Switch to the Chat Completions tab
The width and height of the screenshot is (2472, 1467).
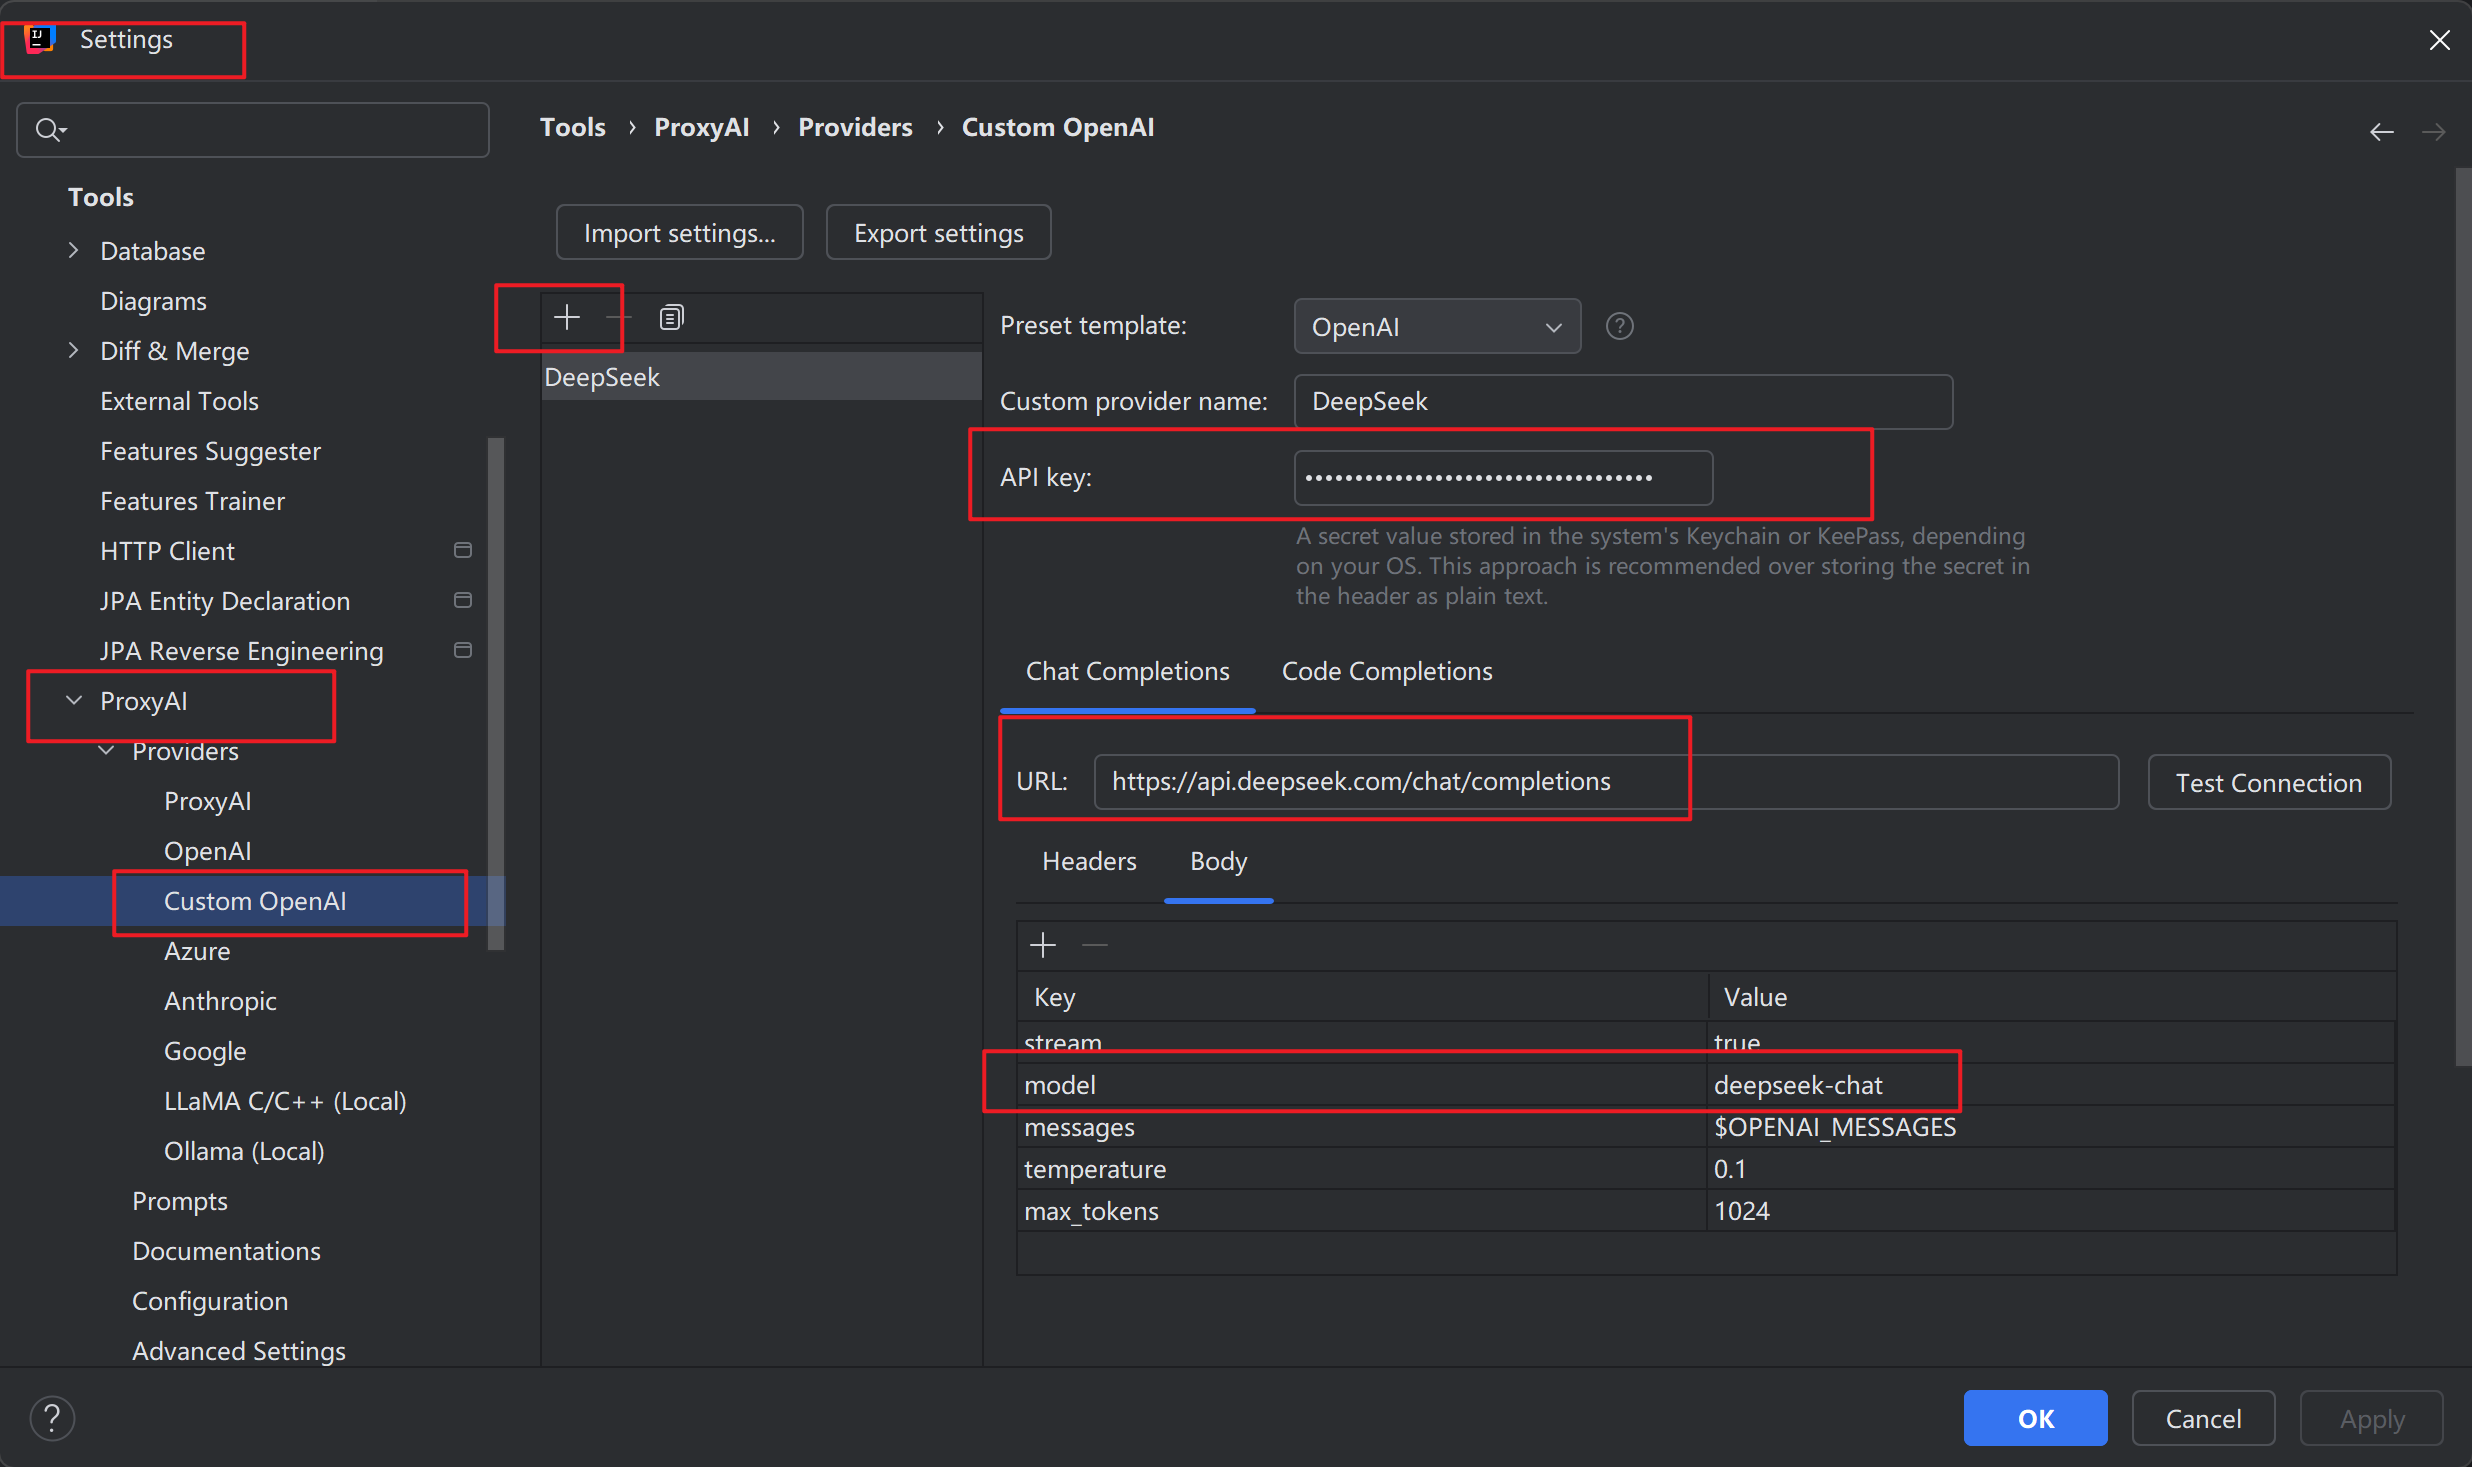click(x=1128, y=672)
